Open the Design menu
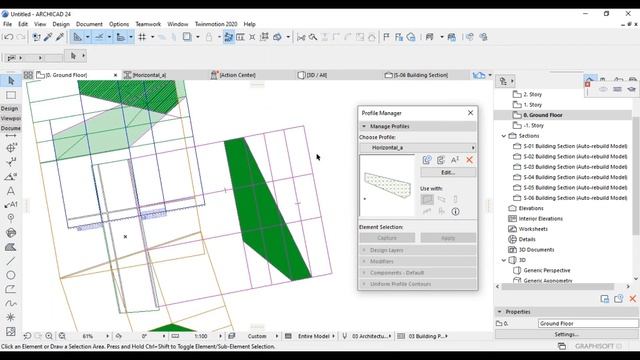Viewport: 640px width, 360px height. [x=61, y=24]
